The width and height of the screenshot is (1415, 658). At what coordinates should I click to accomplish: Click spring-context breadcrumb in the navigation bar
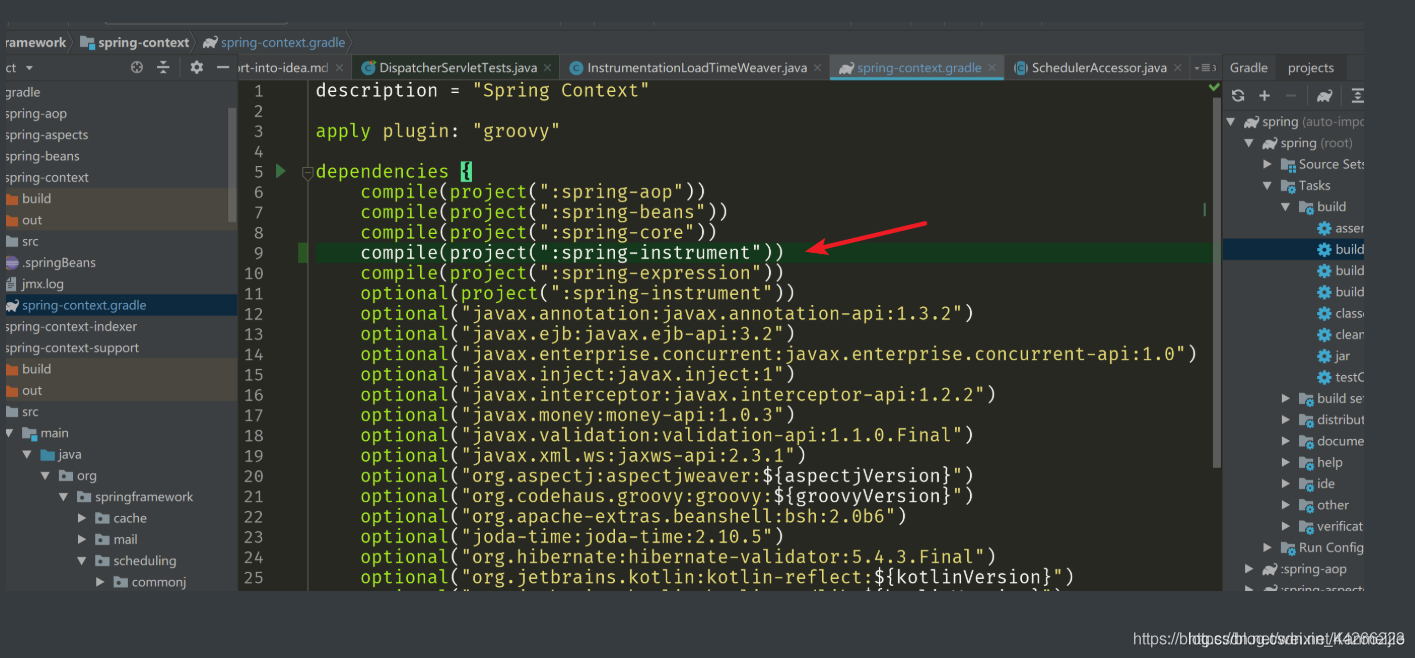pos(134,42)
